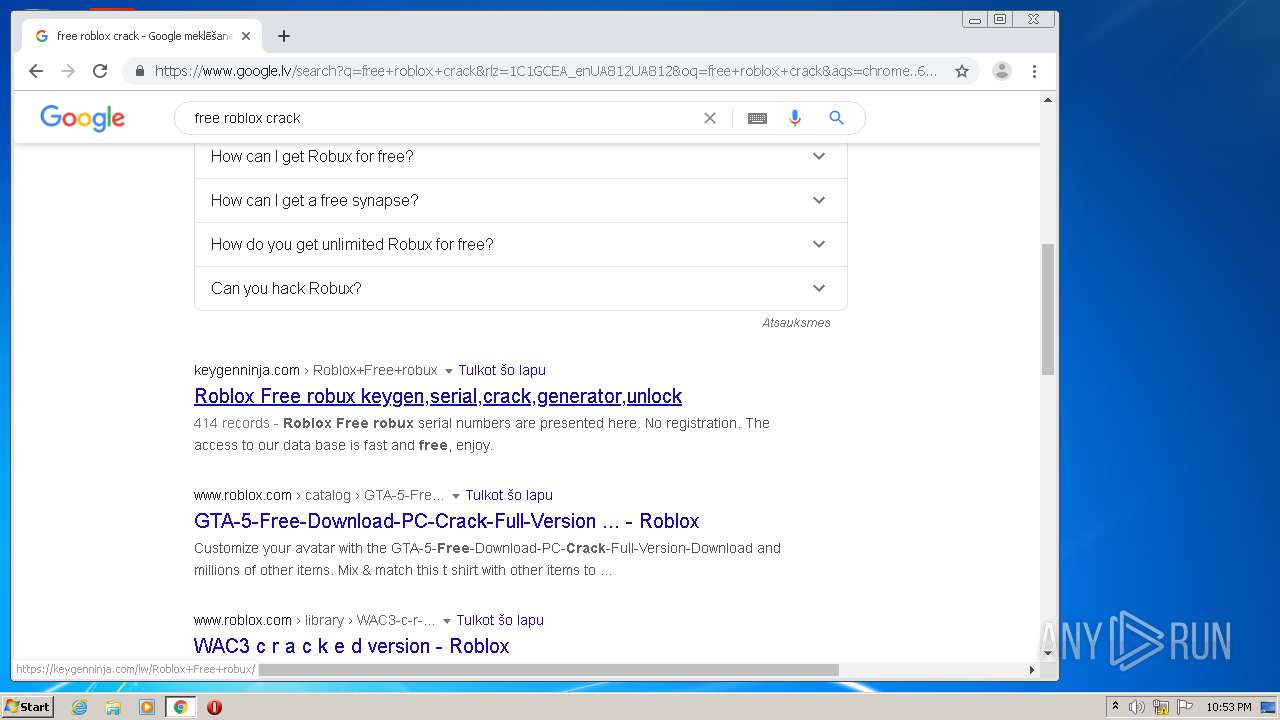Click the taskbar clock showing 10:53 PM
1280x720 pixels.
click(x=1228, y=707)
